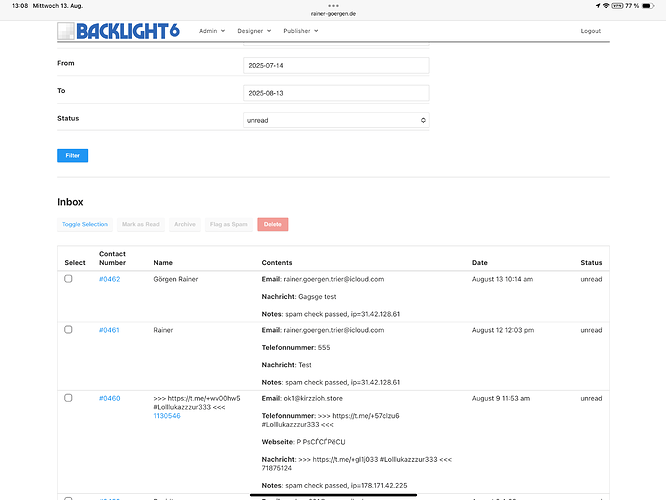
Task: Tap the three-dot multitasking indicator at top
Action: pyautogui.click(x=333, y=6)
